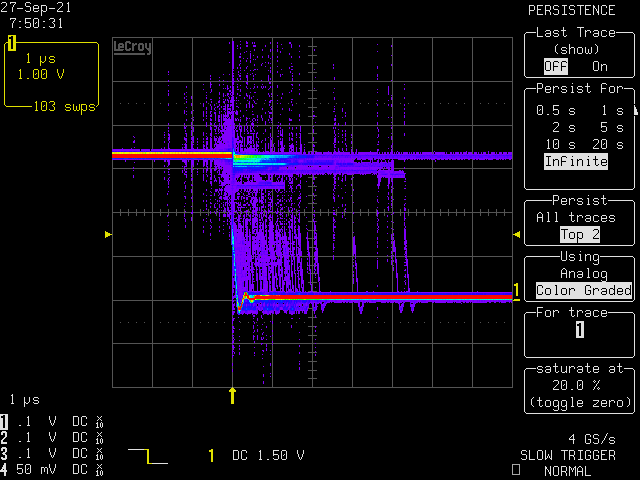Click the small square indicator near SLOW TRIGGER

pyautogui.click(x=516, y=470)
